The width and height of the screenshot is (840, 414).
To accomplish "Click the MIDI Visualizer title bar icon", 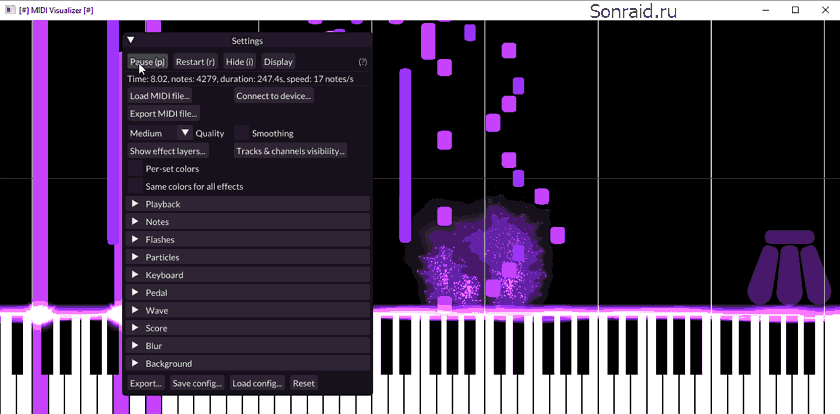I will 10,10.
